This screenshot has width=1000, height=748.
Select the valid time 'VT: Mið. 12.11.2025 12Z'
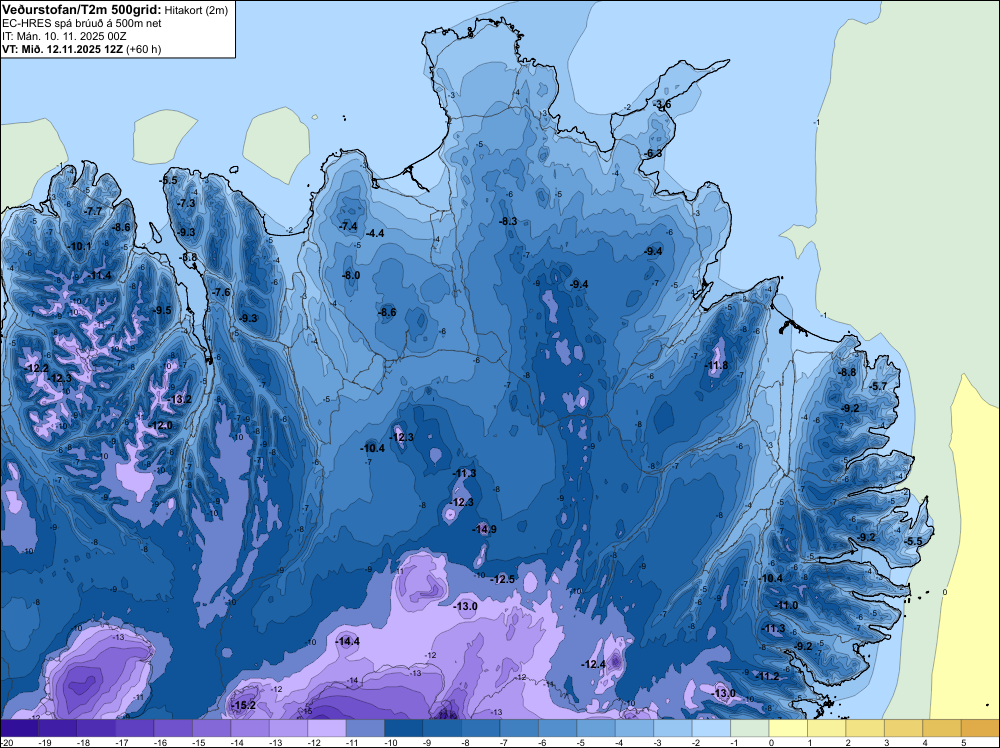[x=62, y=49]
